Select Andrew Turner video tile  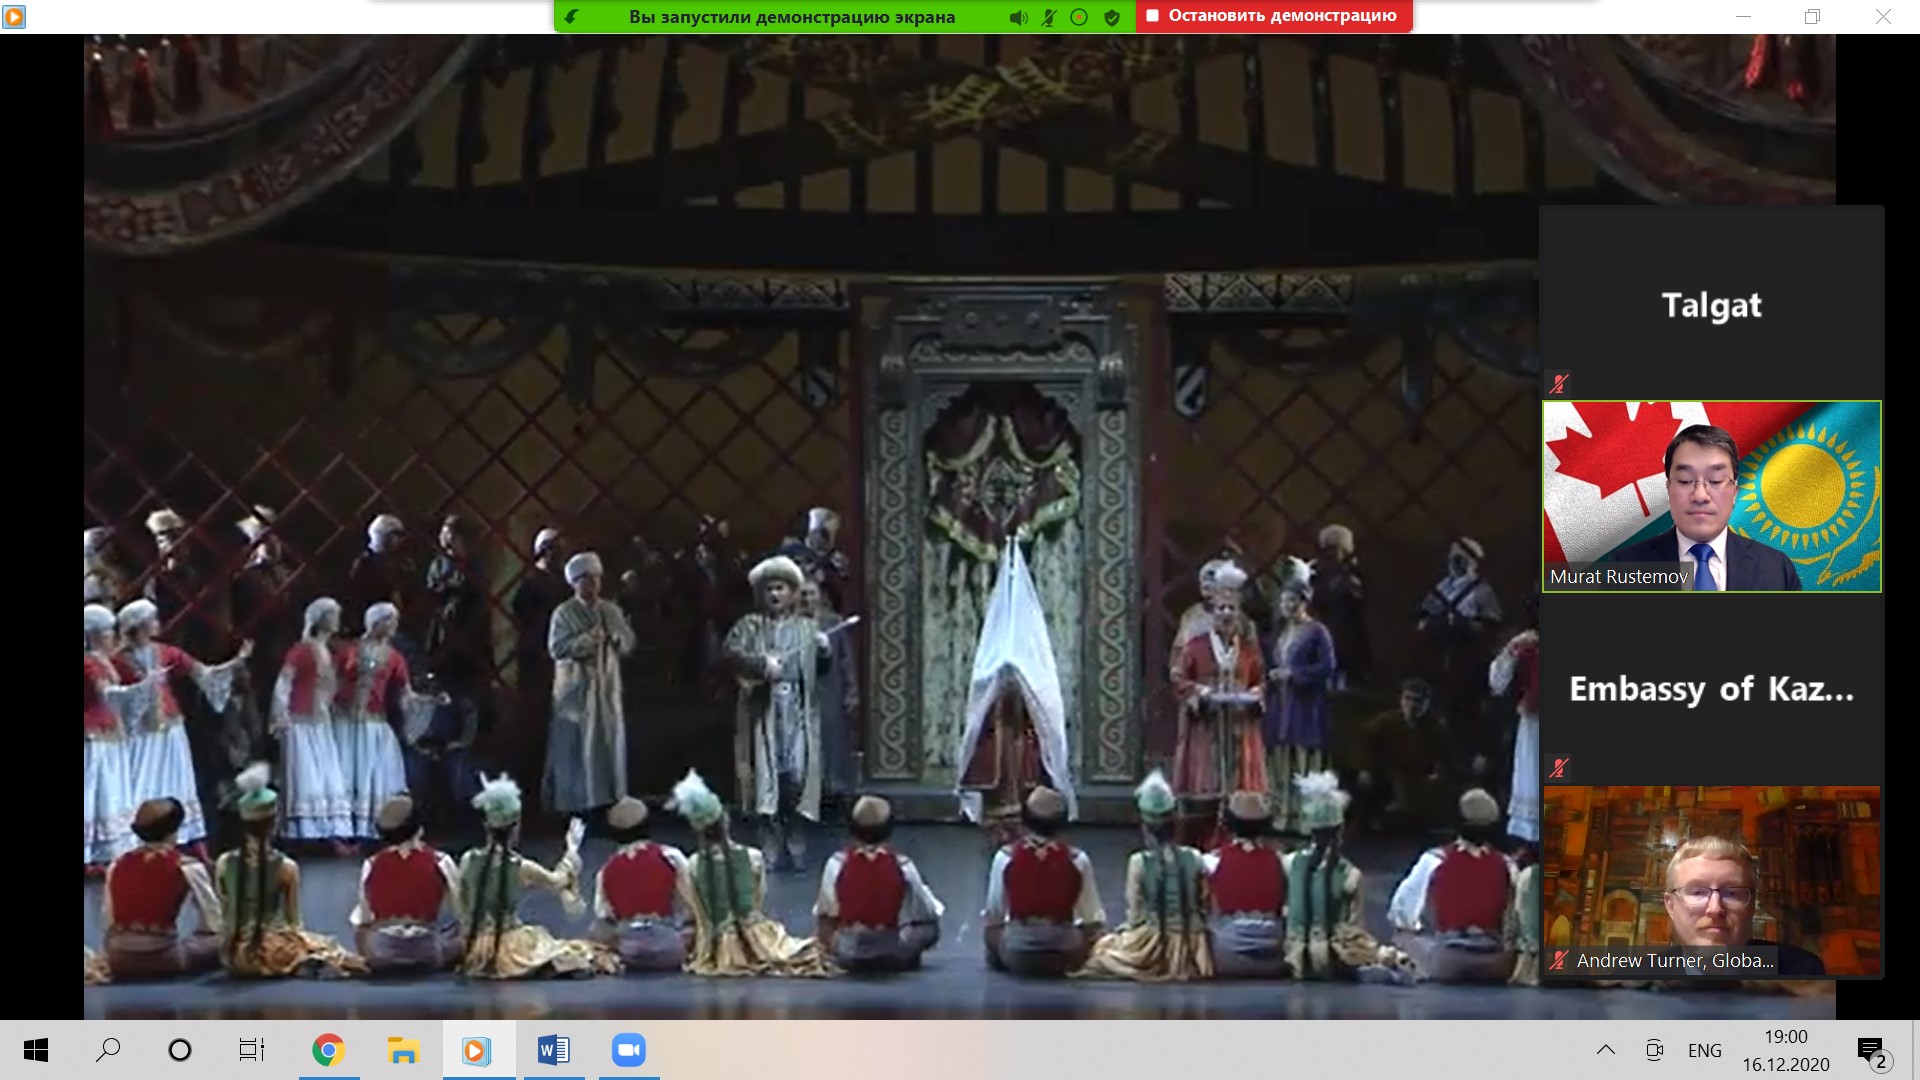[1711, 880]
